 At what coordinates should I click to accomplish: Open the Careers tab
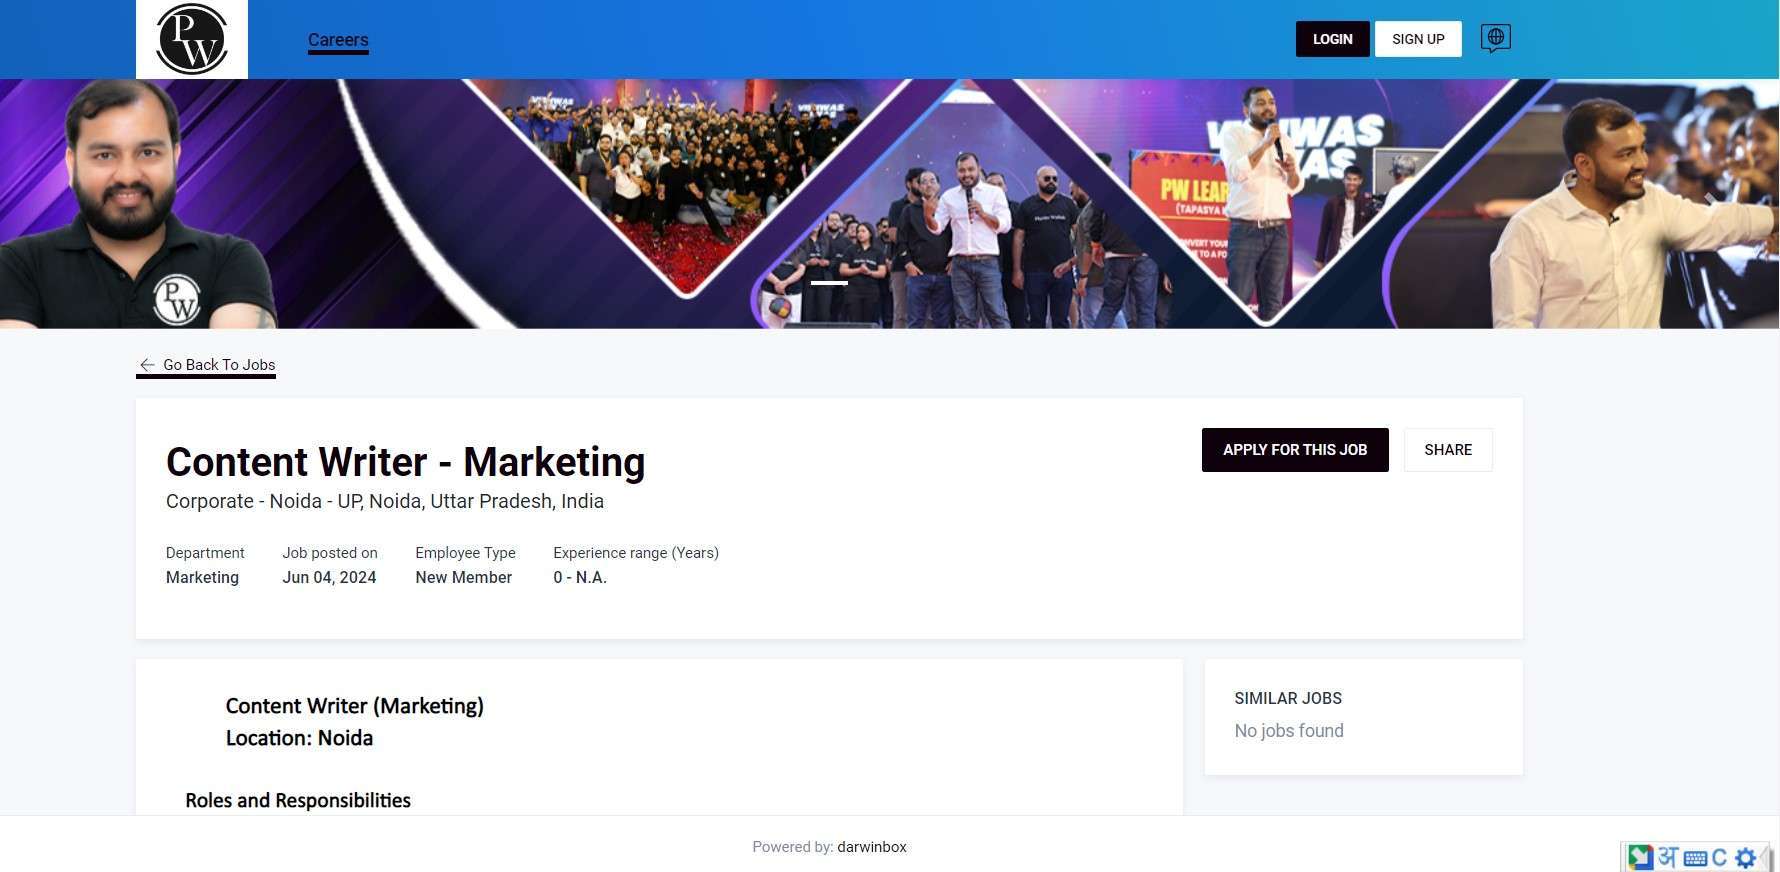[x=338, y=40]
